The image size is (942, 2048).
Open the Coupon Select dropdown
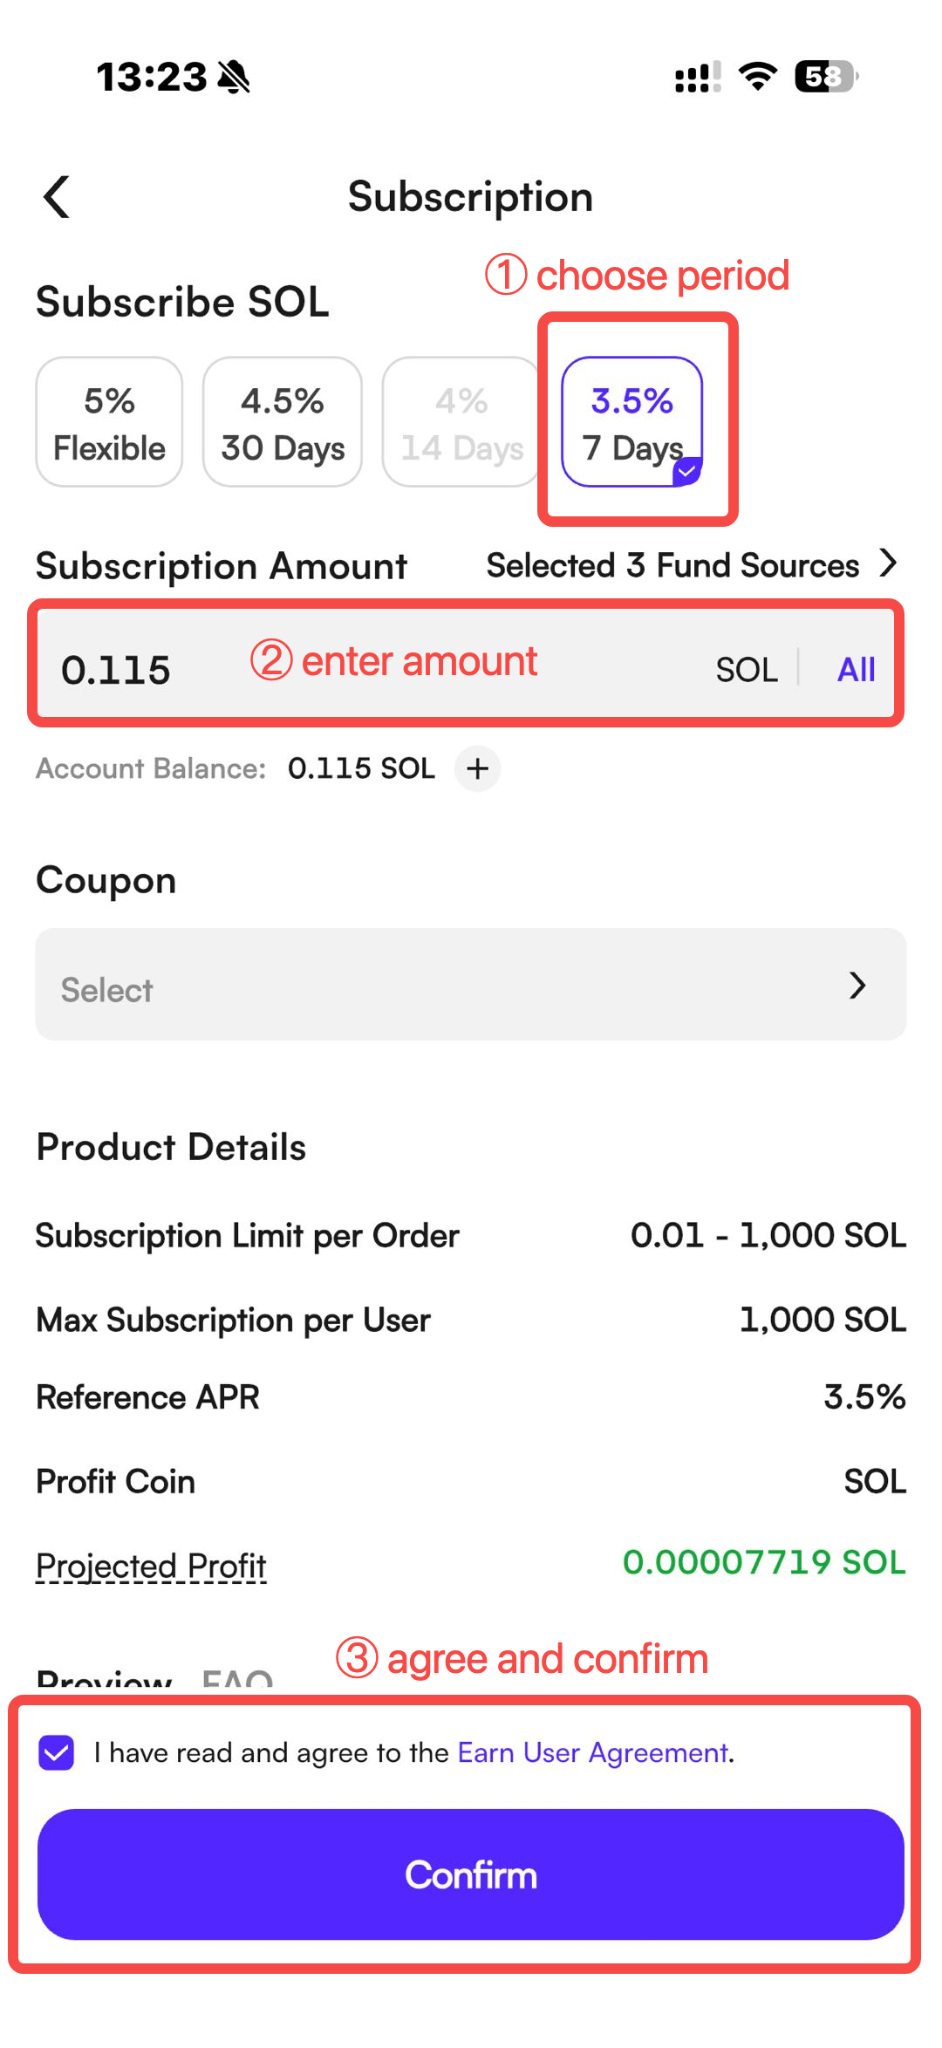tap(471, 985)
